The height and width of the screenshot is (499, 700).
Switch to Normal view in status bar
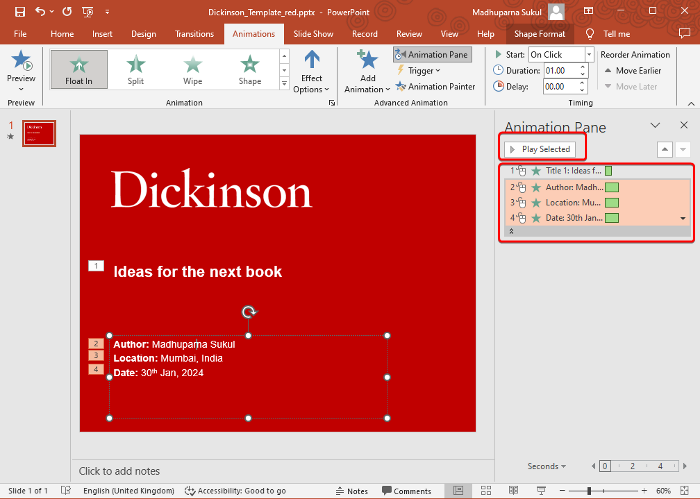point(459,491)
